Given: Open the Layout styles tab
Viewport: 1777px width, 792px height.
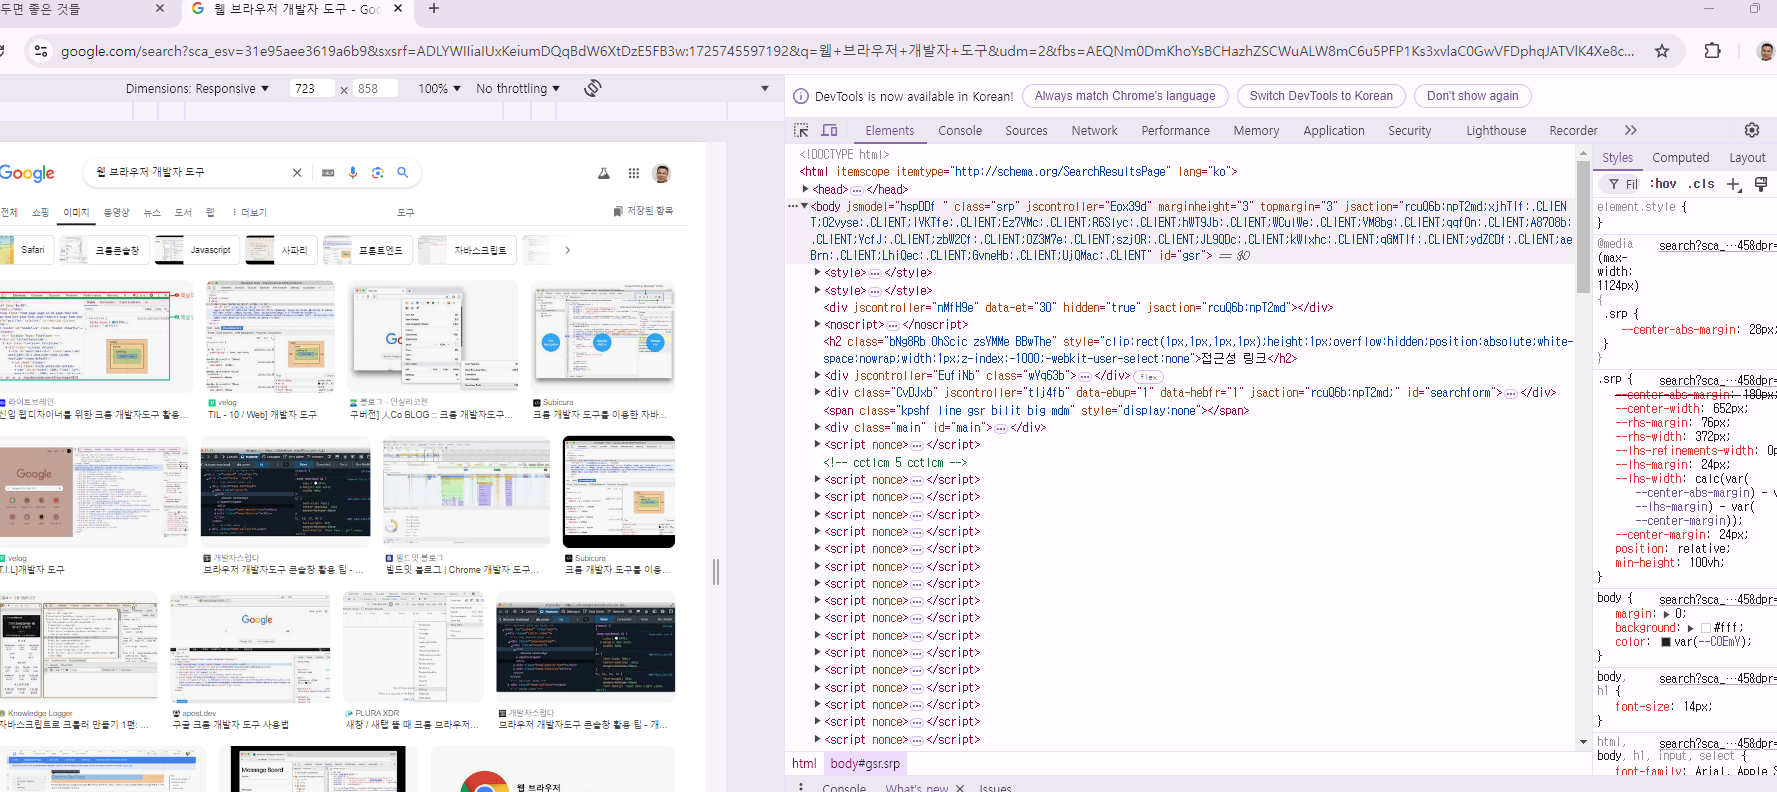Looking at the screenshot, I should coord(1747,157).
